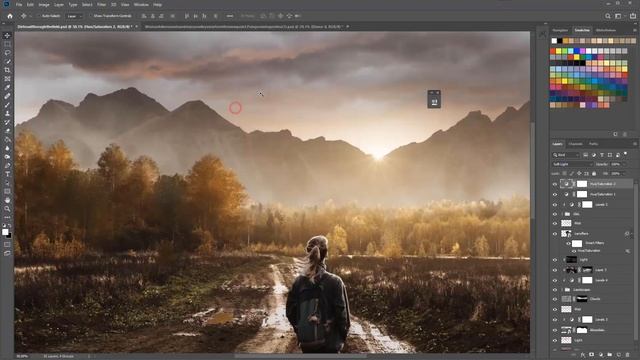The height and width of the screenshot is (360, 640).
Task: Select the Rectangular Marquee tool
Action: pyautogui.click(x=7, y=44)
